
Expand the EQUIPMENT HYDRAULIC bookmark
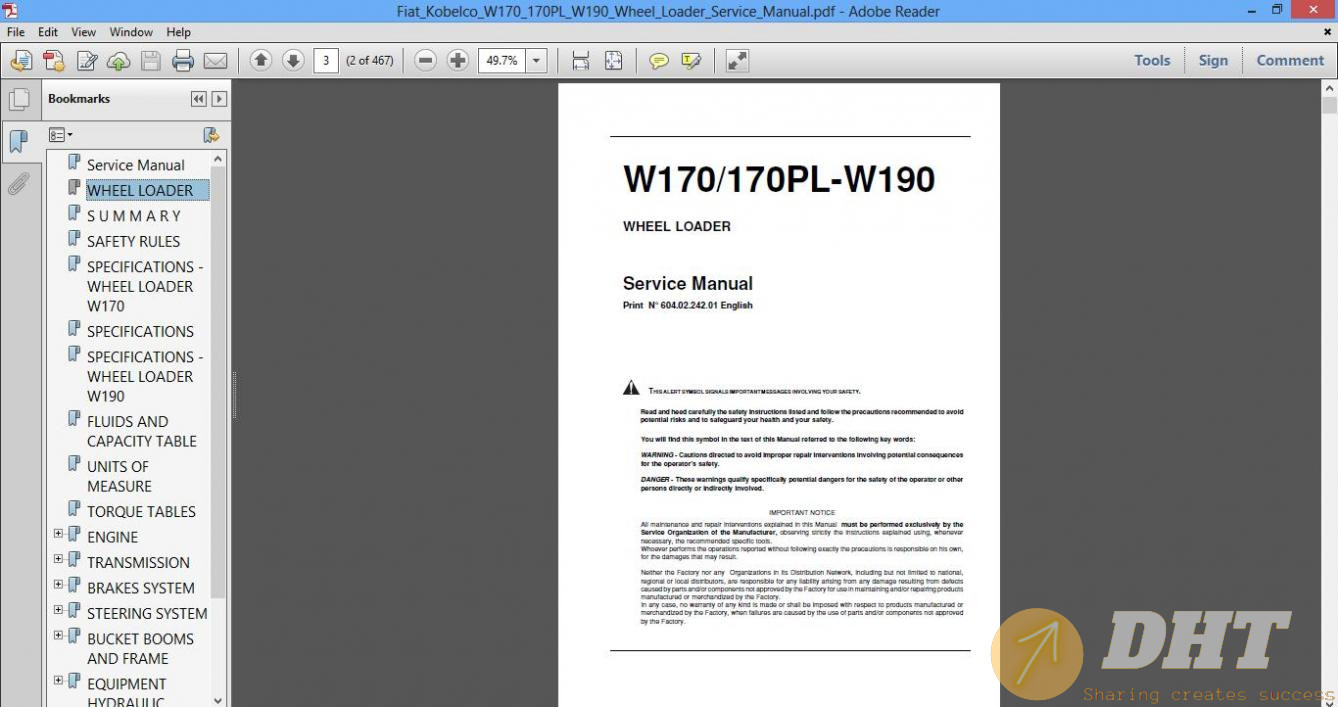pyautogui.click(x=58, y=681)
